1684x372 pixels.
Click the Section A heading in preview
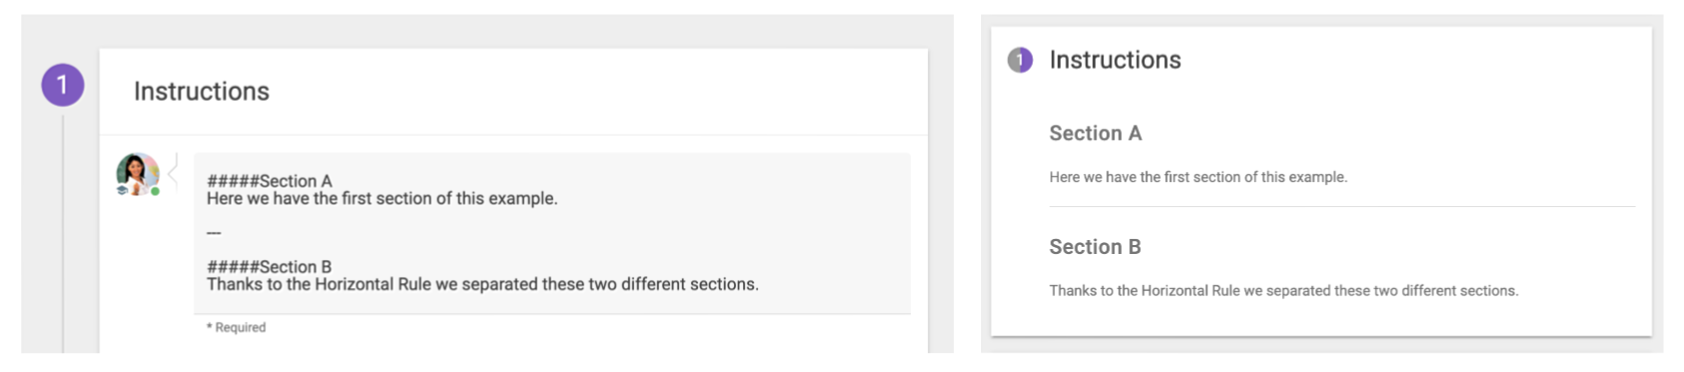tap(1095, 133)
